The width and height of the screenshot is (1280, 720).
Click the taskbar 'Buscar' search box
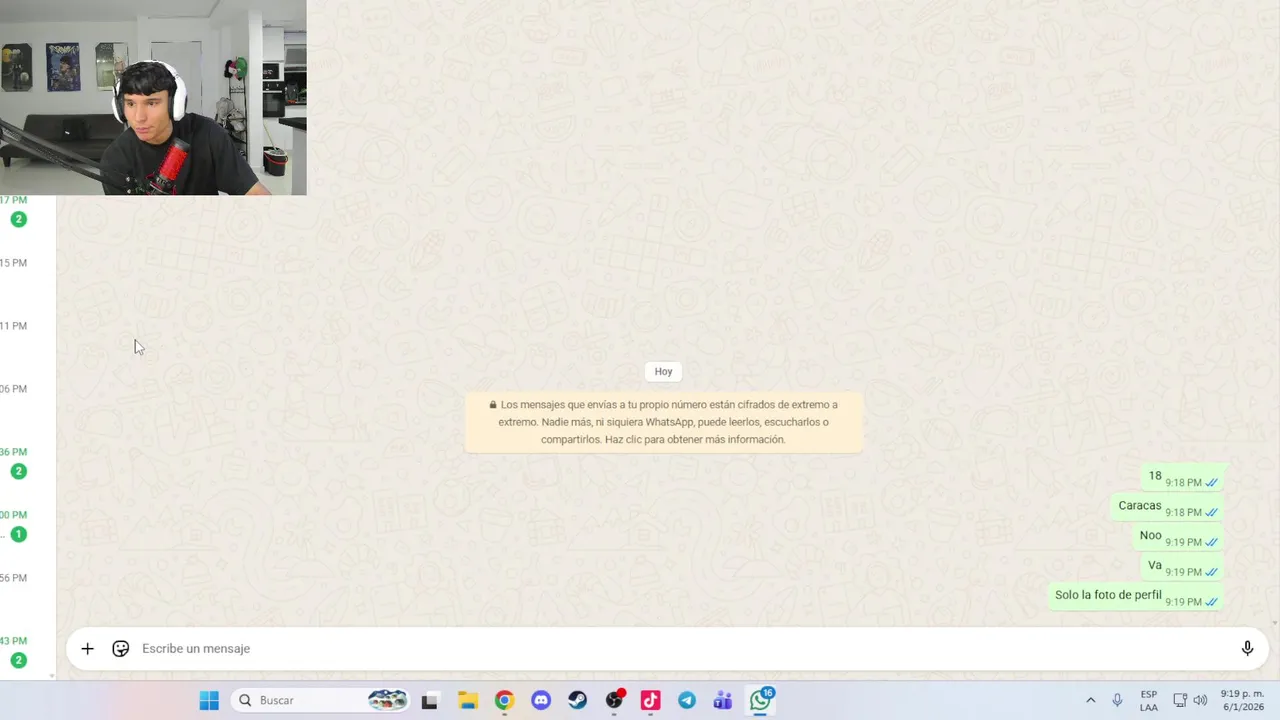coord(321,701)
